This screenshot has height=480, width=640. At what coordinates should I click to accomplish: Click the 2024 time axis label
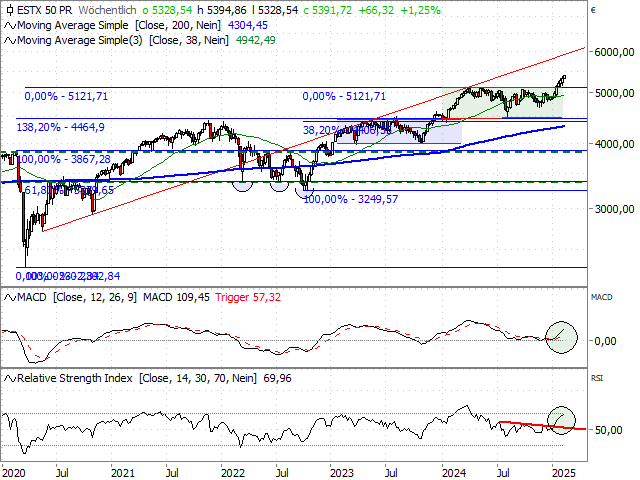[x=454, y=473]
